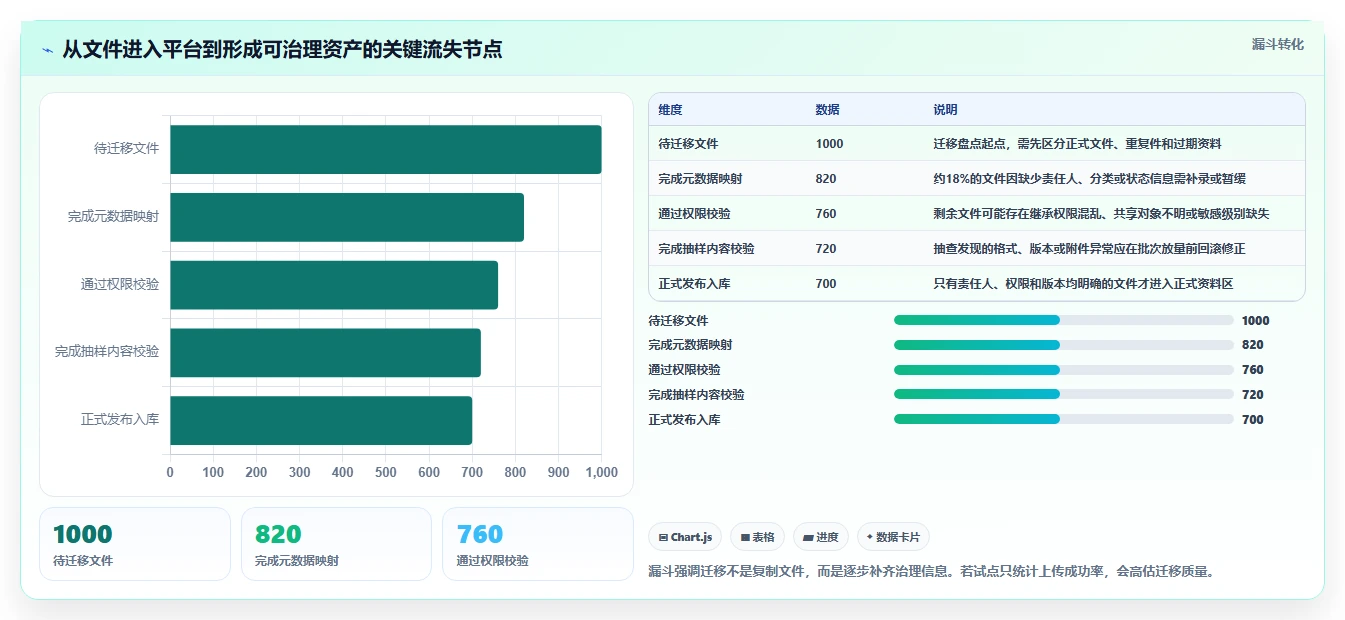The height and width of the screenshot is (620, 1345).
Task: Click table cell 待迁移文件
Action: tap(688, 144)
